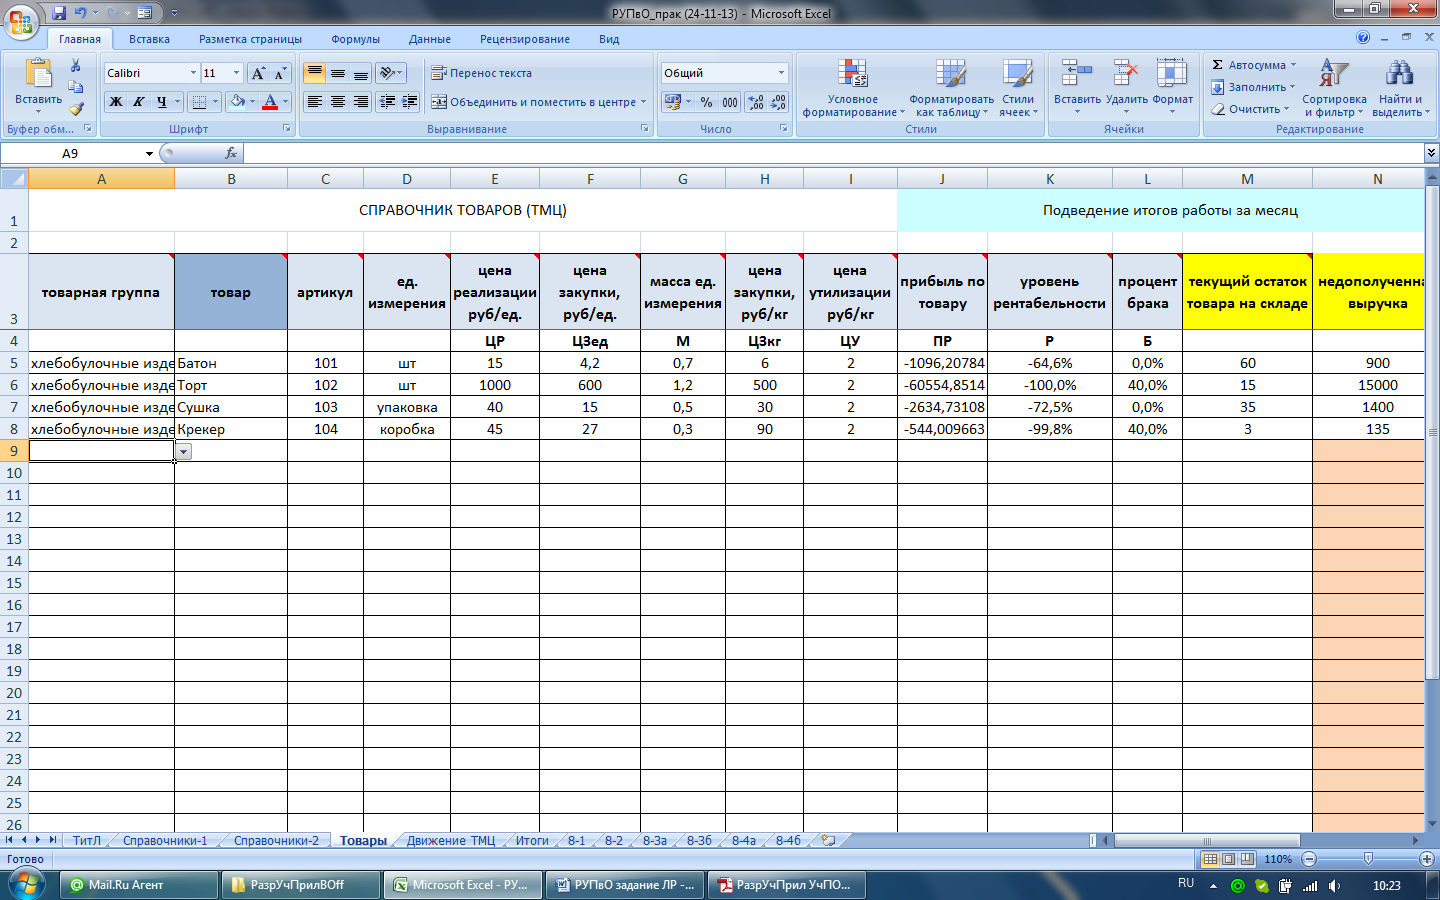Click the Decrease Decimal icon
This screenshot has height=900, width=1440.
pos(778,102)
